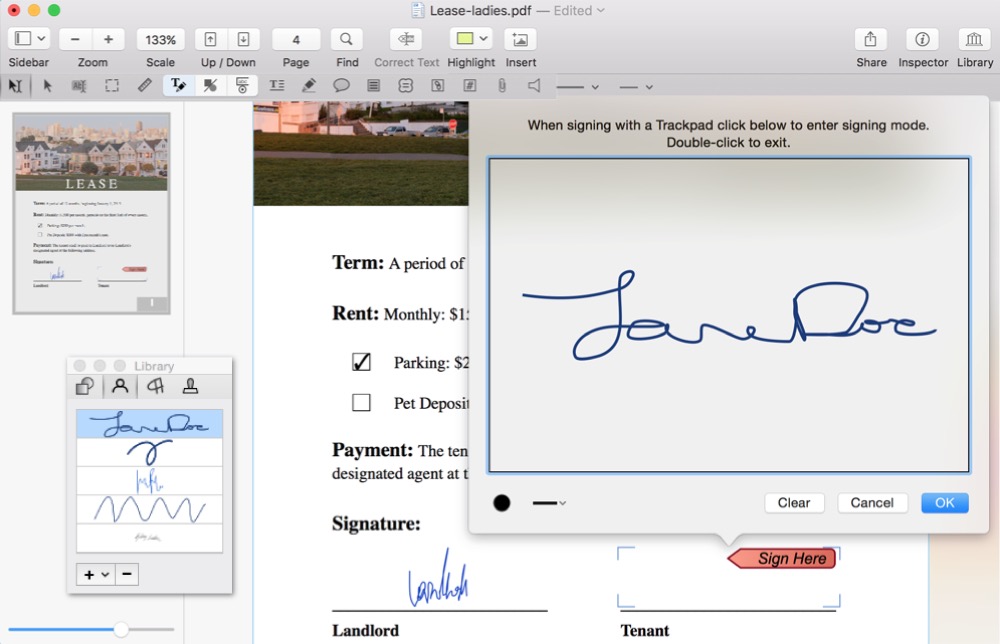Open the Insert image tool
Viewport: 1000px width, 644px height.
tap(520, 40)
